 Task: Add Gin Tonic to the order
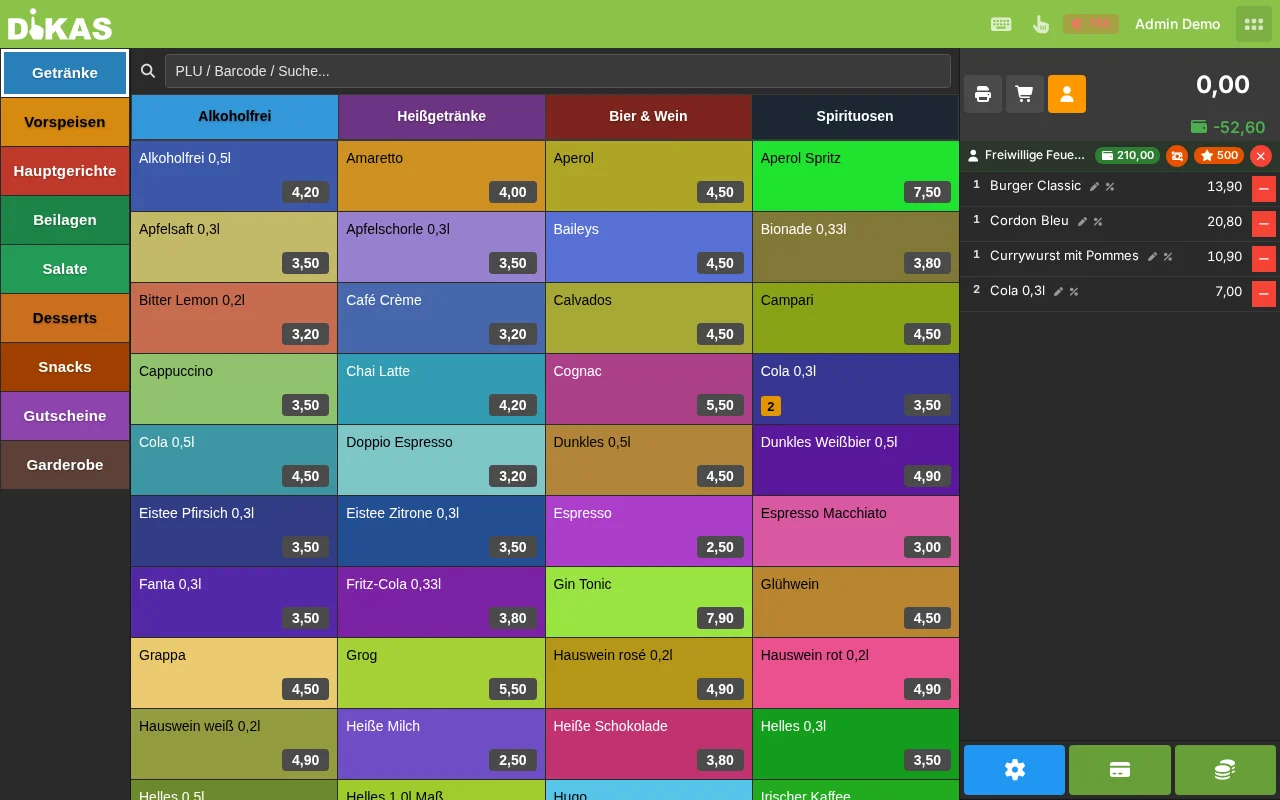click(649, 602)
